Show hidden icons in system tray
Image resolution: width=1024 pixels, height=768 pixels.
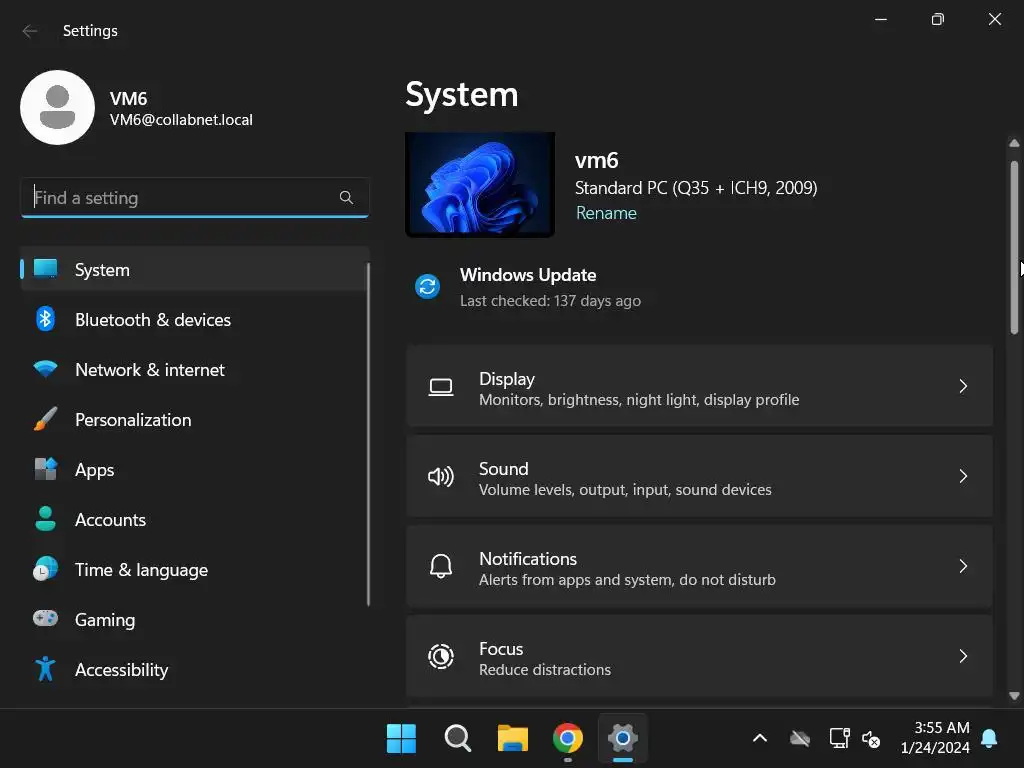[x=760, y=739]
